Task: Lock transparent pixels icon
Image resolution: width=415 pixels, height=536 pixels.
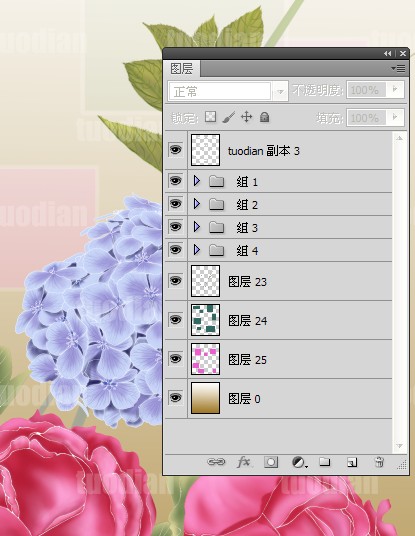Action: click(211, 117)
